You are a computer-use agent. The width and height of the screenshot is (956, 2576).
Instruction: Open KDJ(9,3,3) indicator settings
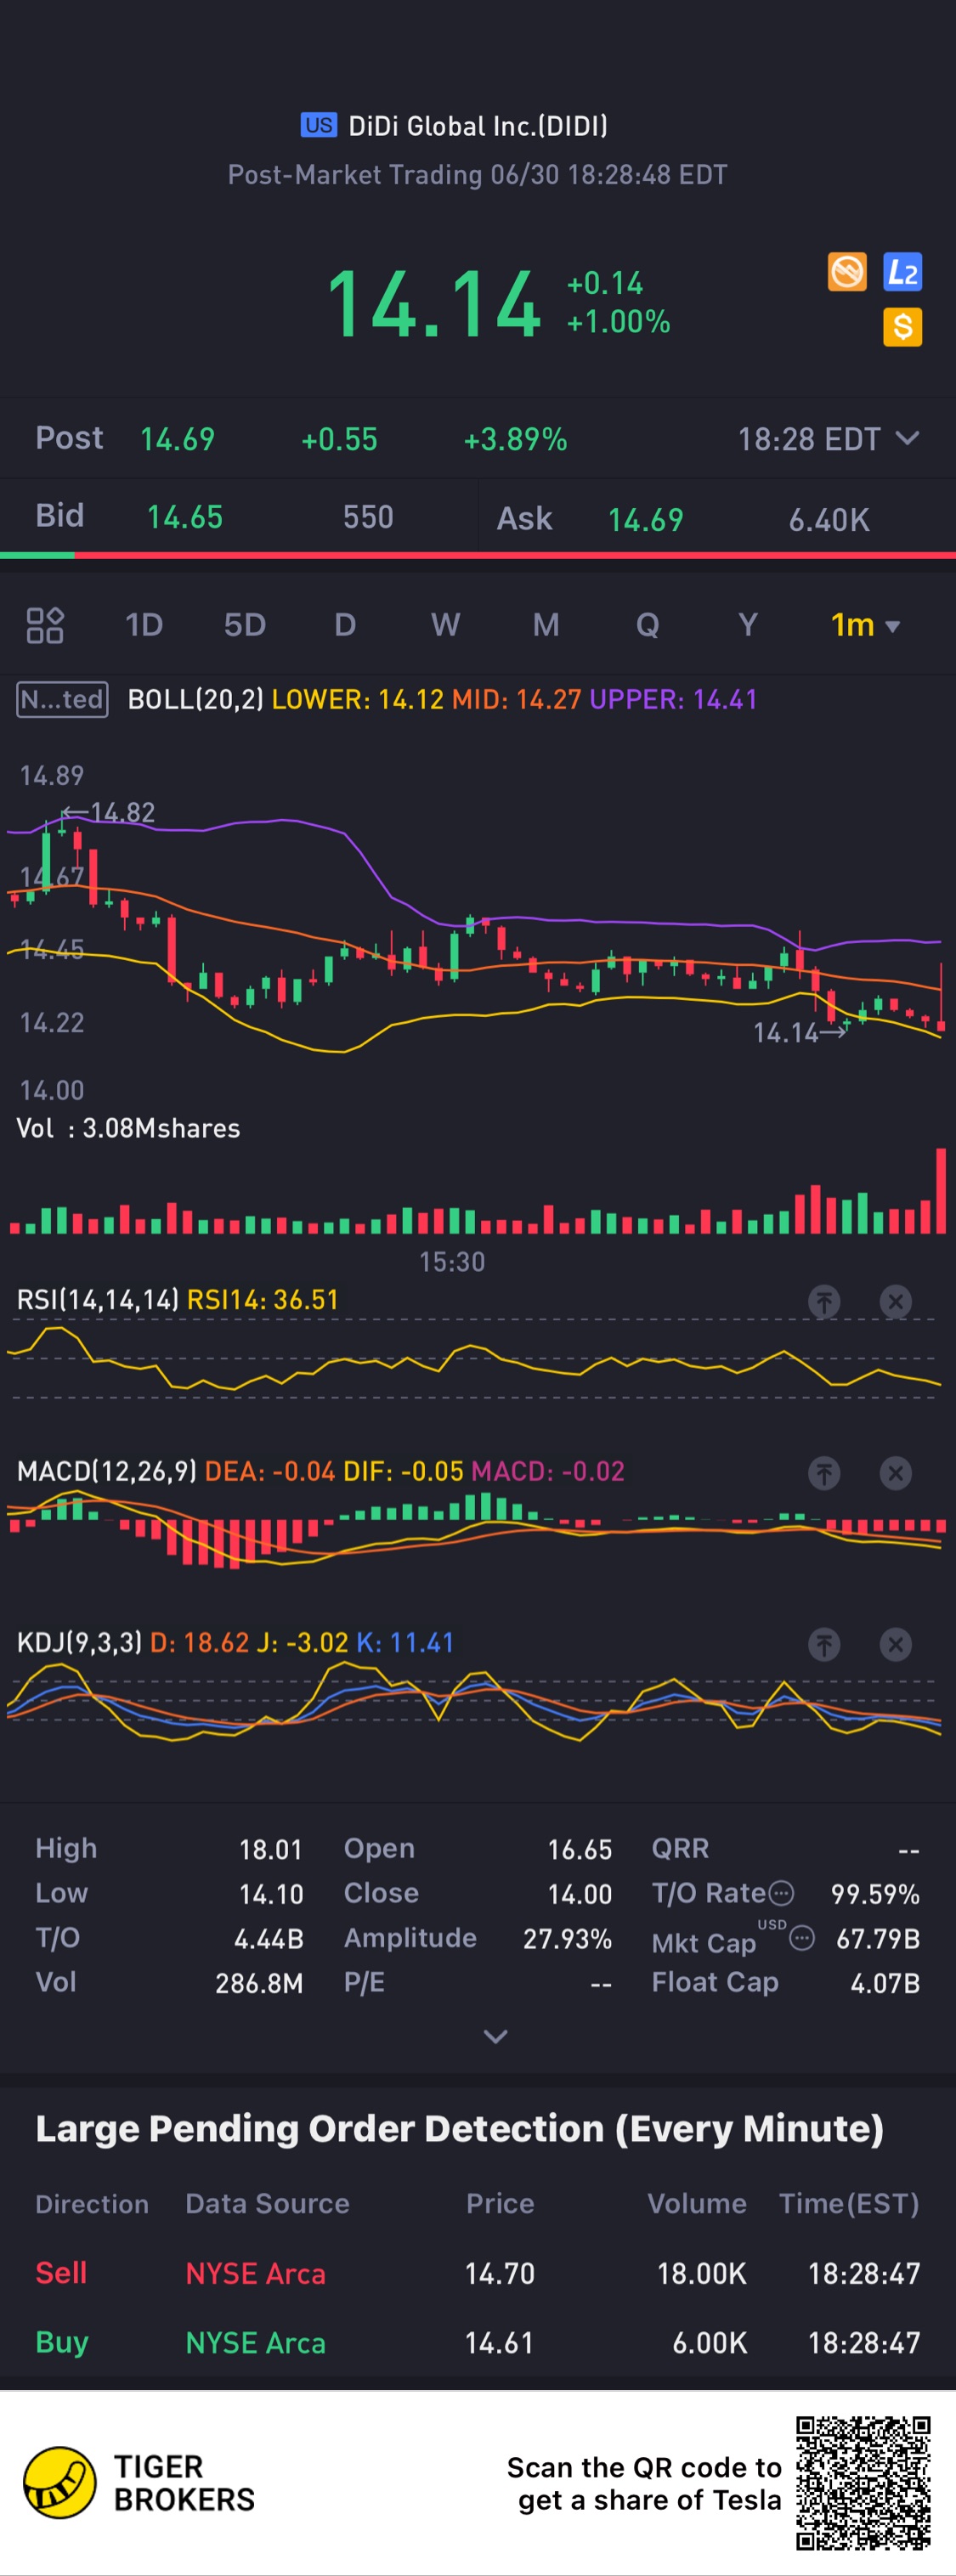click(x=80, y=1643)
